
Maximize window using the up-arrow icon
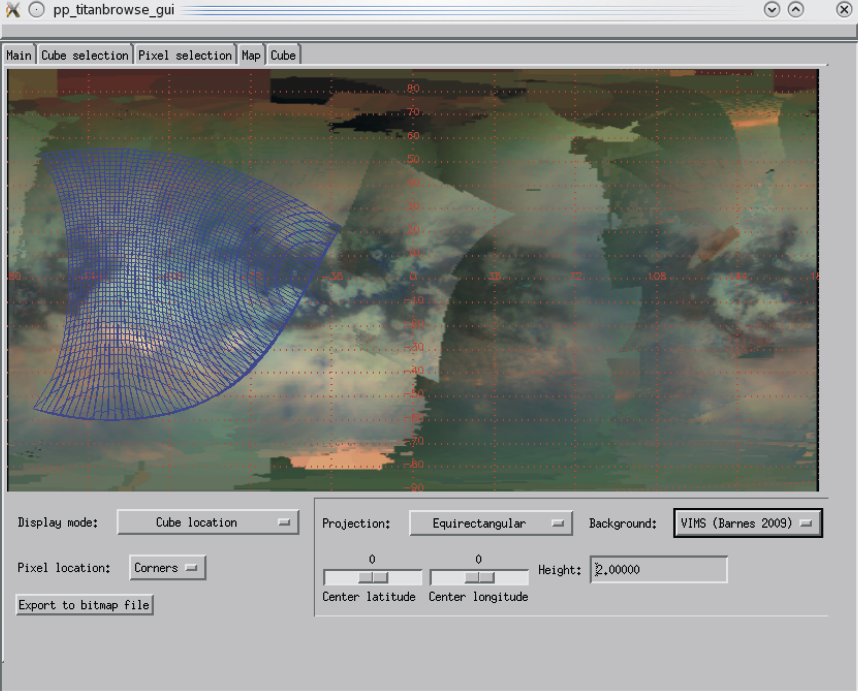(796, 10)
